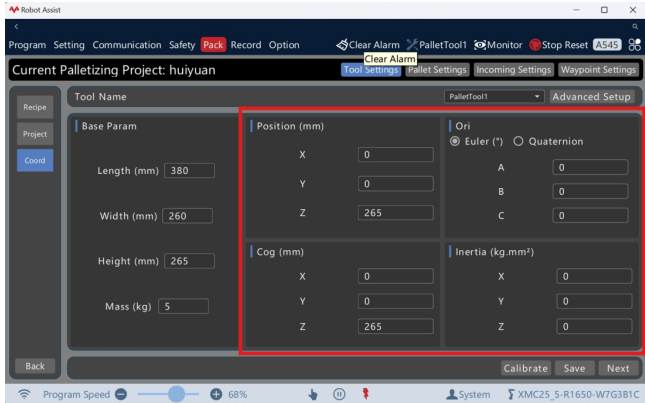Open the Safety menu
645x403 pixels.
pos(182,45)
